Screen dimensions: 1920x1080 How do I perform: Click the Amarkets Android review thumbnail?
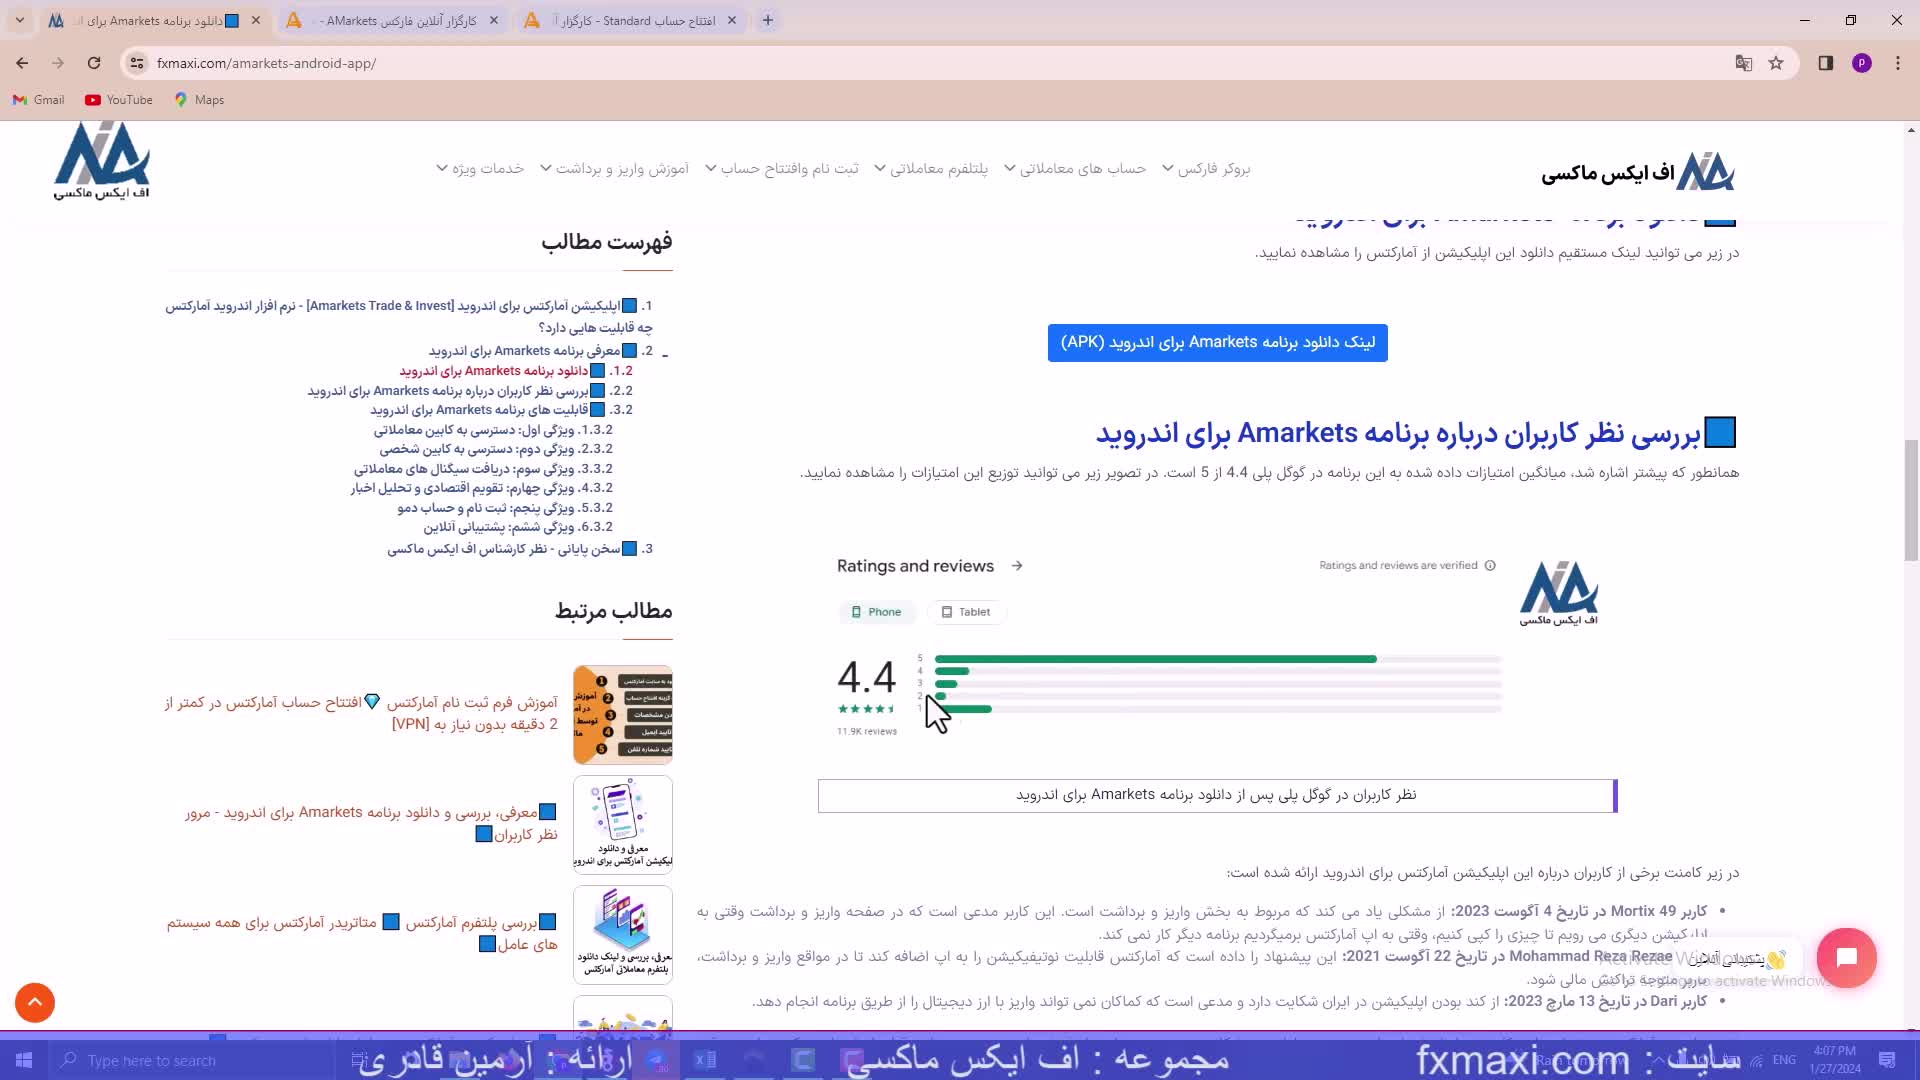pyautogui.click(x=622, y=825)
